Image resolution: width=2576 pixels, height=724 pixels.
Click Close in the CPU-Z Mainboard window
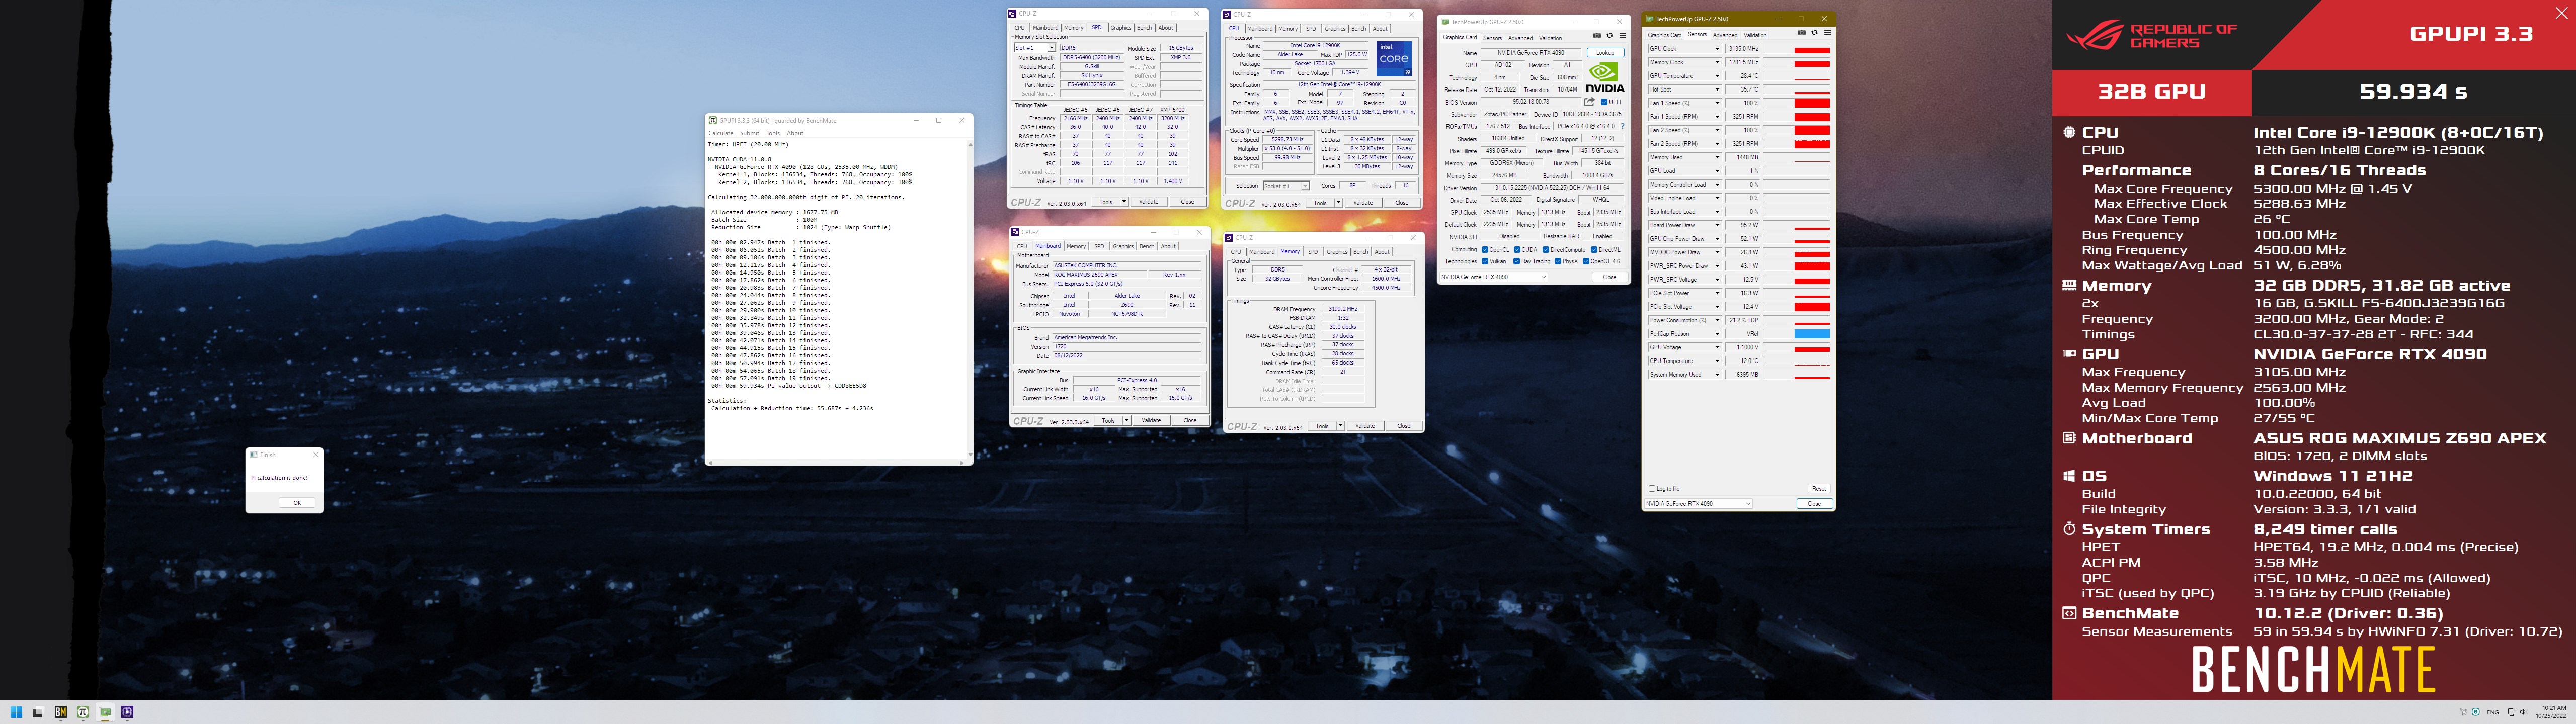[x=1190, y=421]
